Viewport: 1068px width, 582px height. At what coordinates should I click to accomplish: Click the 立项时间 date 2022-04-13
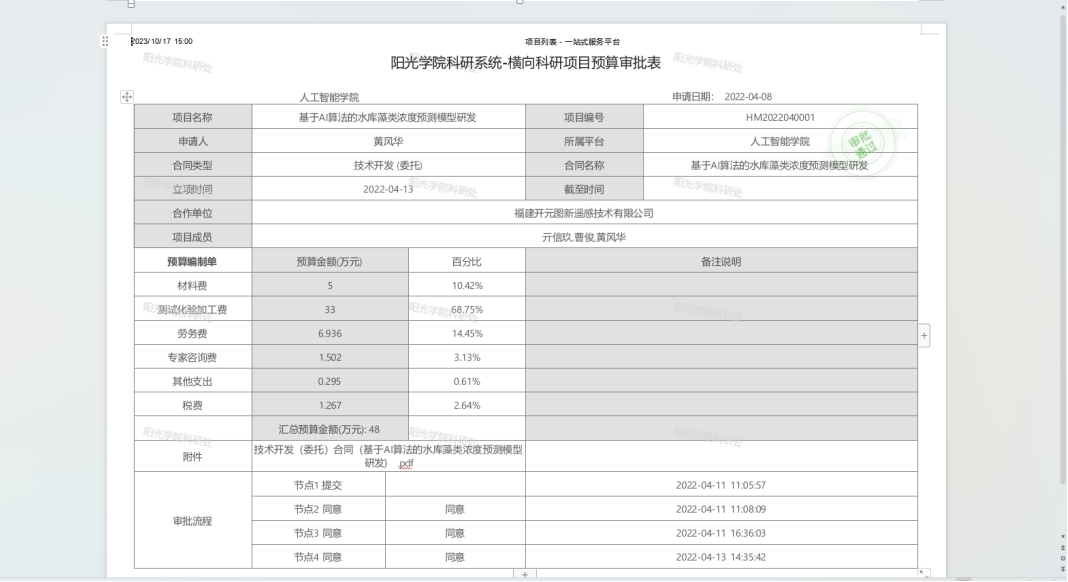click(x=388, y=189)
